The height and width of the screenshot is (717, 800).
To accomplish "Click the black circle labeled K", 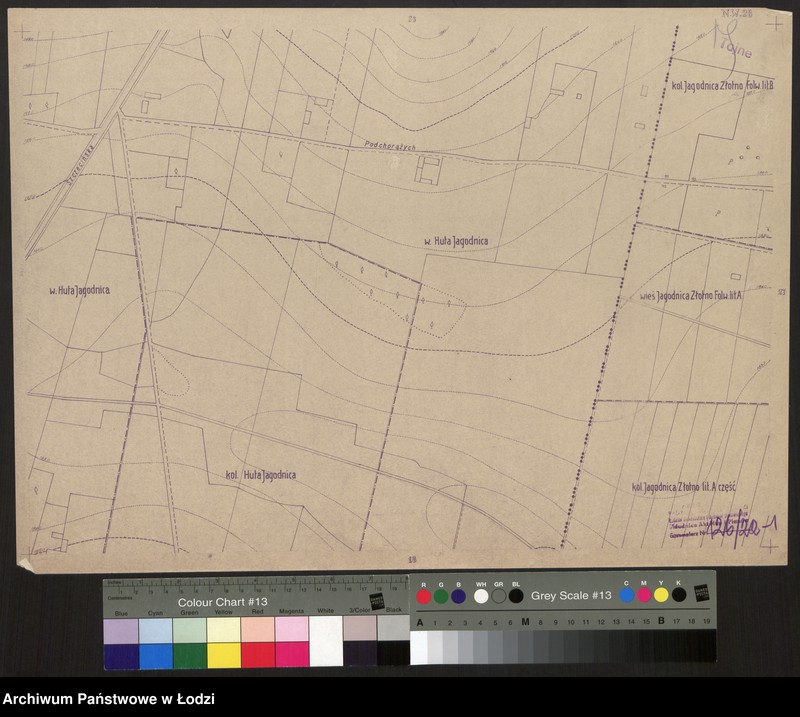I will point(679,595).
